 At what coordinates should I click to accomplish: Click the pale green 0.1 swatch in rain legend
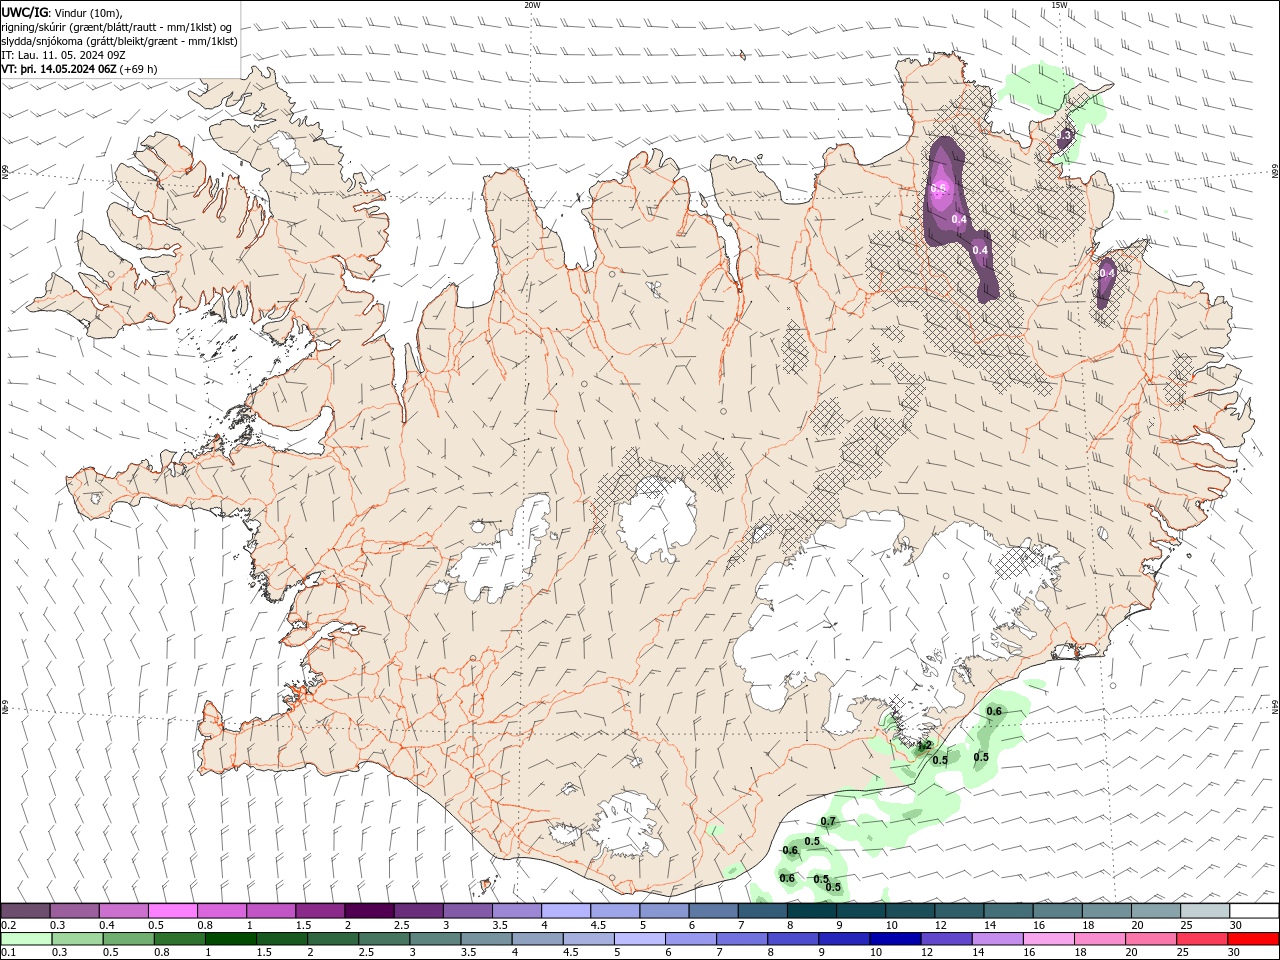(x=26, y=939)
